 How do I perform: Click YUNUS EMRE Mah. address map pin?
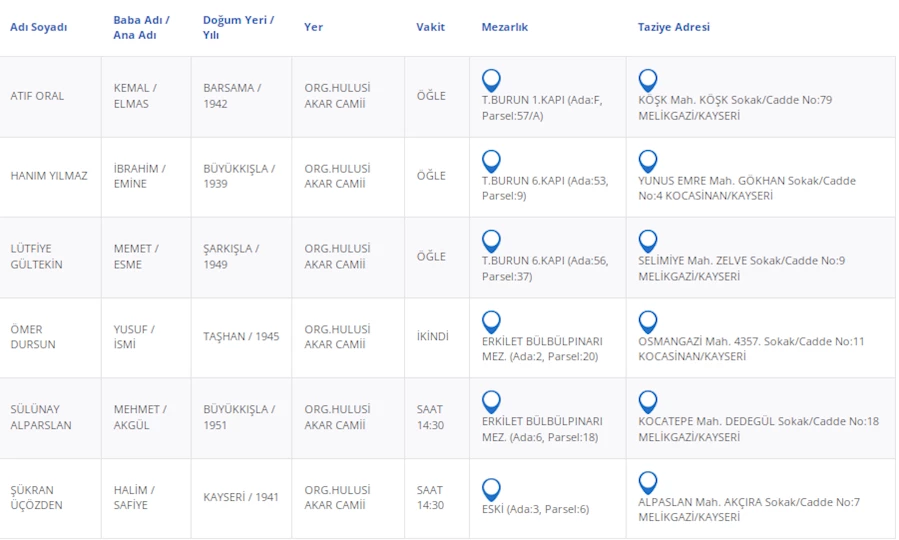pos(648,161)
